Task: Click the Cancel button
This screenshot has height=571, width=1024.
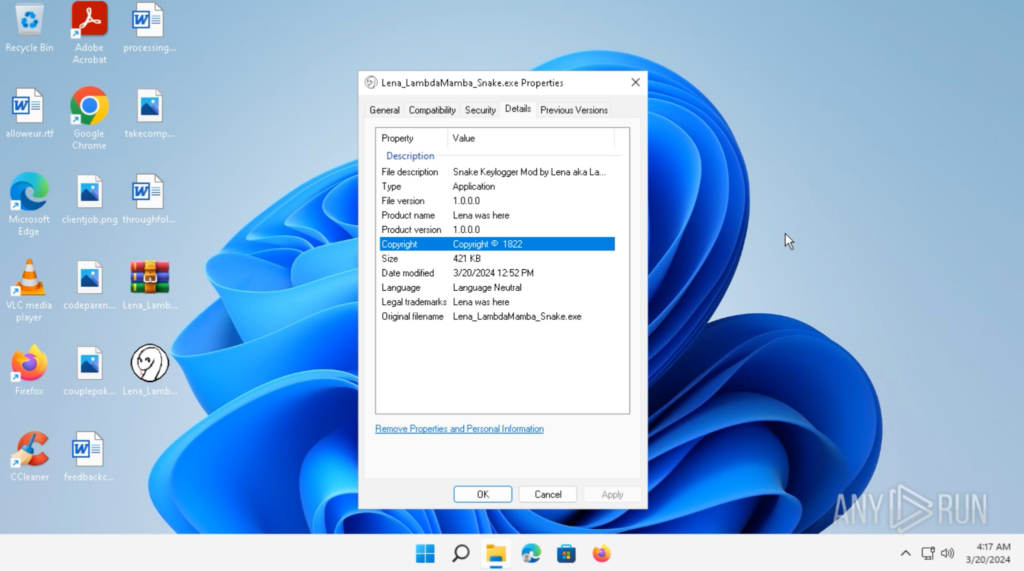Action: (548, 494)
